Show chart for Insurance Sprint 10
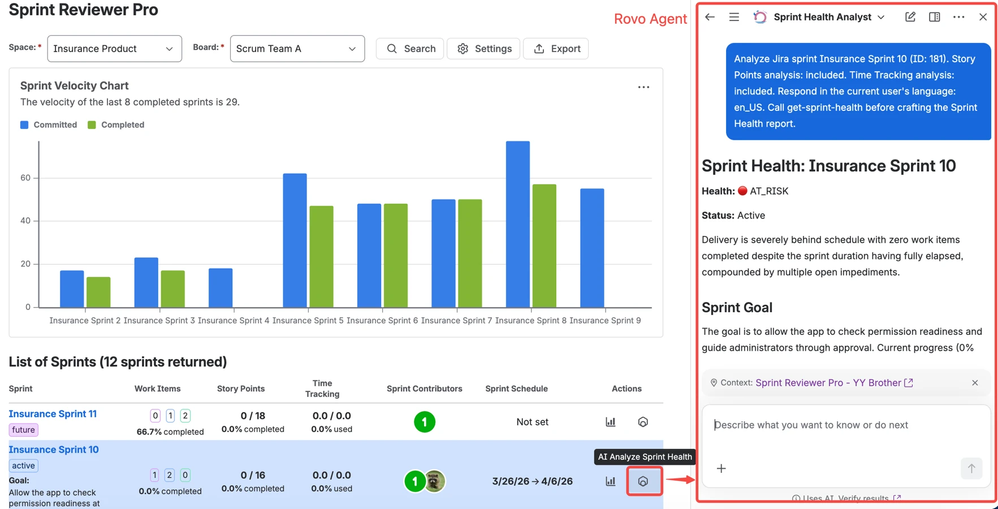Screen dimensions: 998x509 point(610,482)
